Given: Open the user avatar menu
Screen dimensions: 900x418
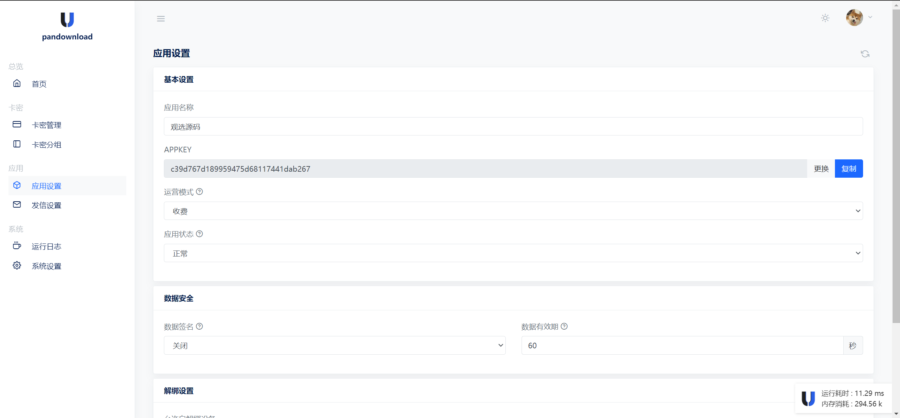Looking at the screenshot, I should pos(855,18).
